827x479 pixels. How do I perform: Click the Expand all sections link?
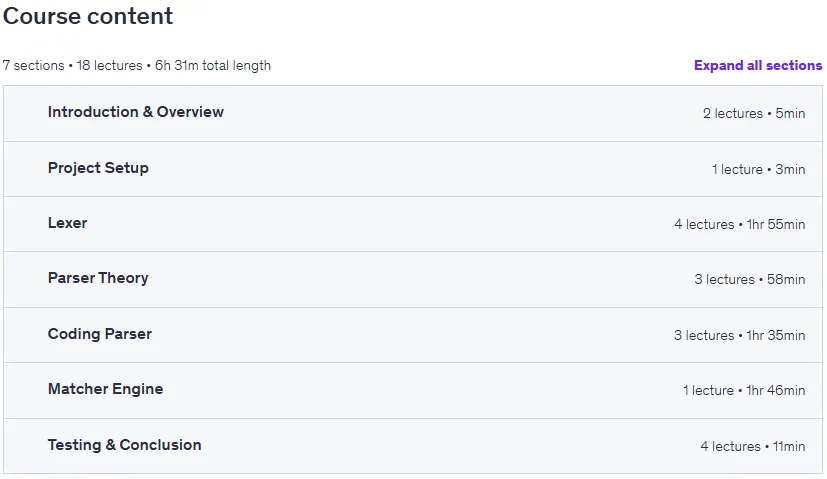[758, 65]
